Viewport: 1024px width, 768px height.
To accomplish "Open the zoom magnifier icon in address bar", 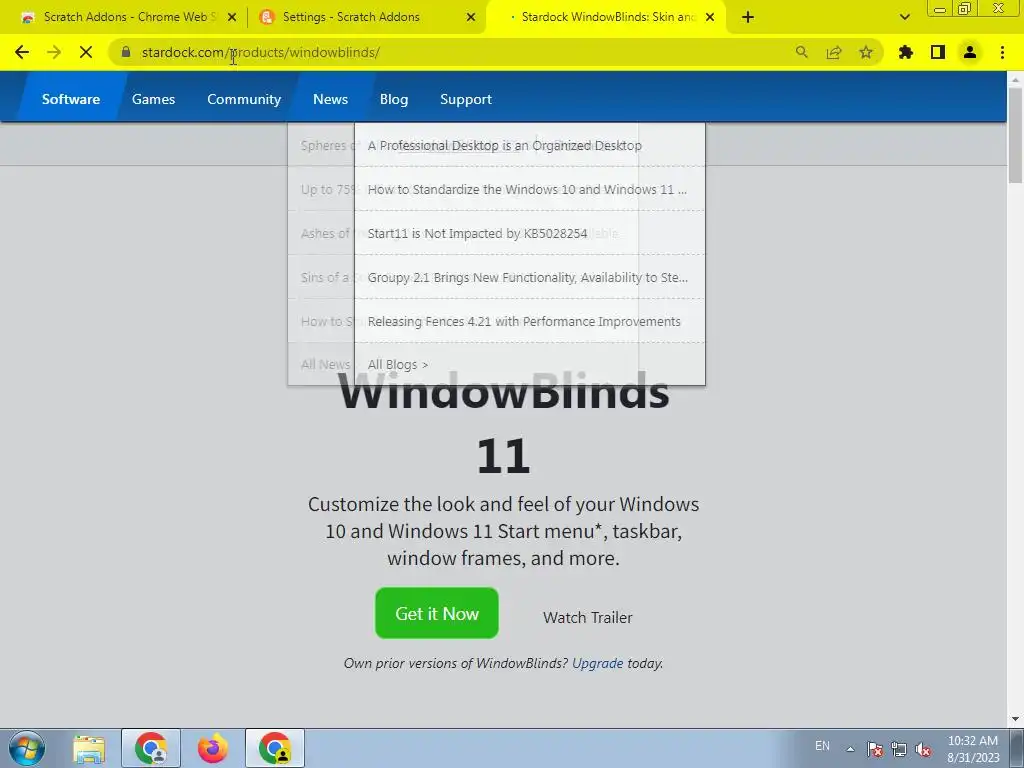I will pos(801,52).
